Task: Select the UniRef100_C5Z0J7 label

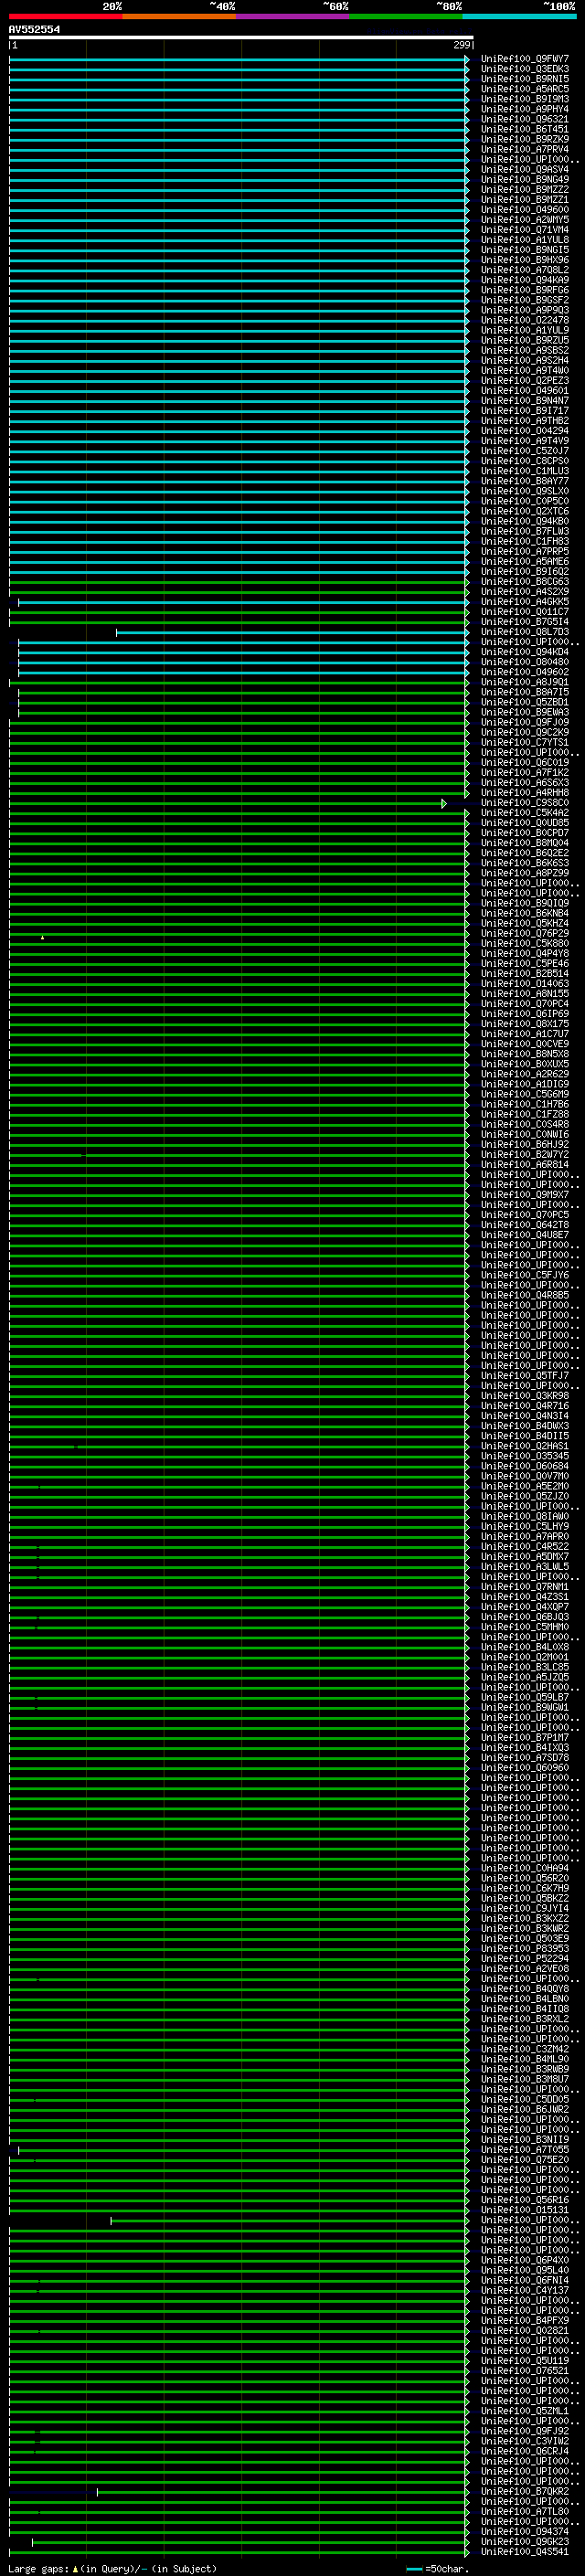Action: [x=525, y=451]
